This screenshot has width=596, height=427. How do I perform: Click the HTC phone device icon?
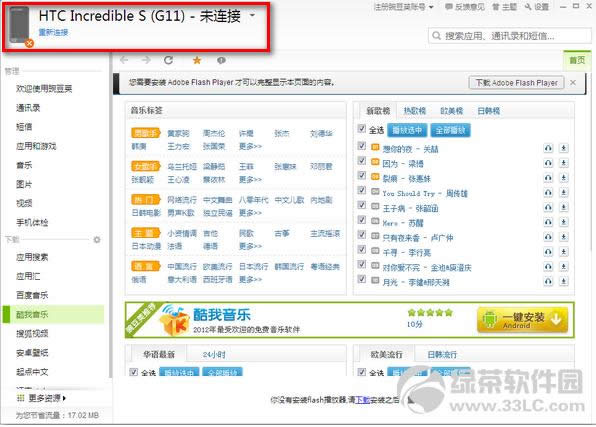pyautogui.click(x=19, y=26)
